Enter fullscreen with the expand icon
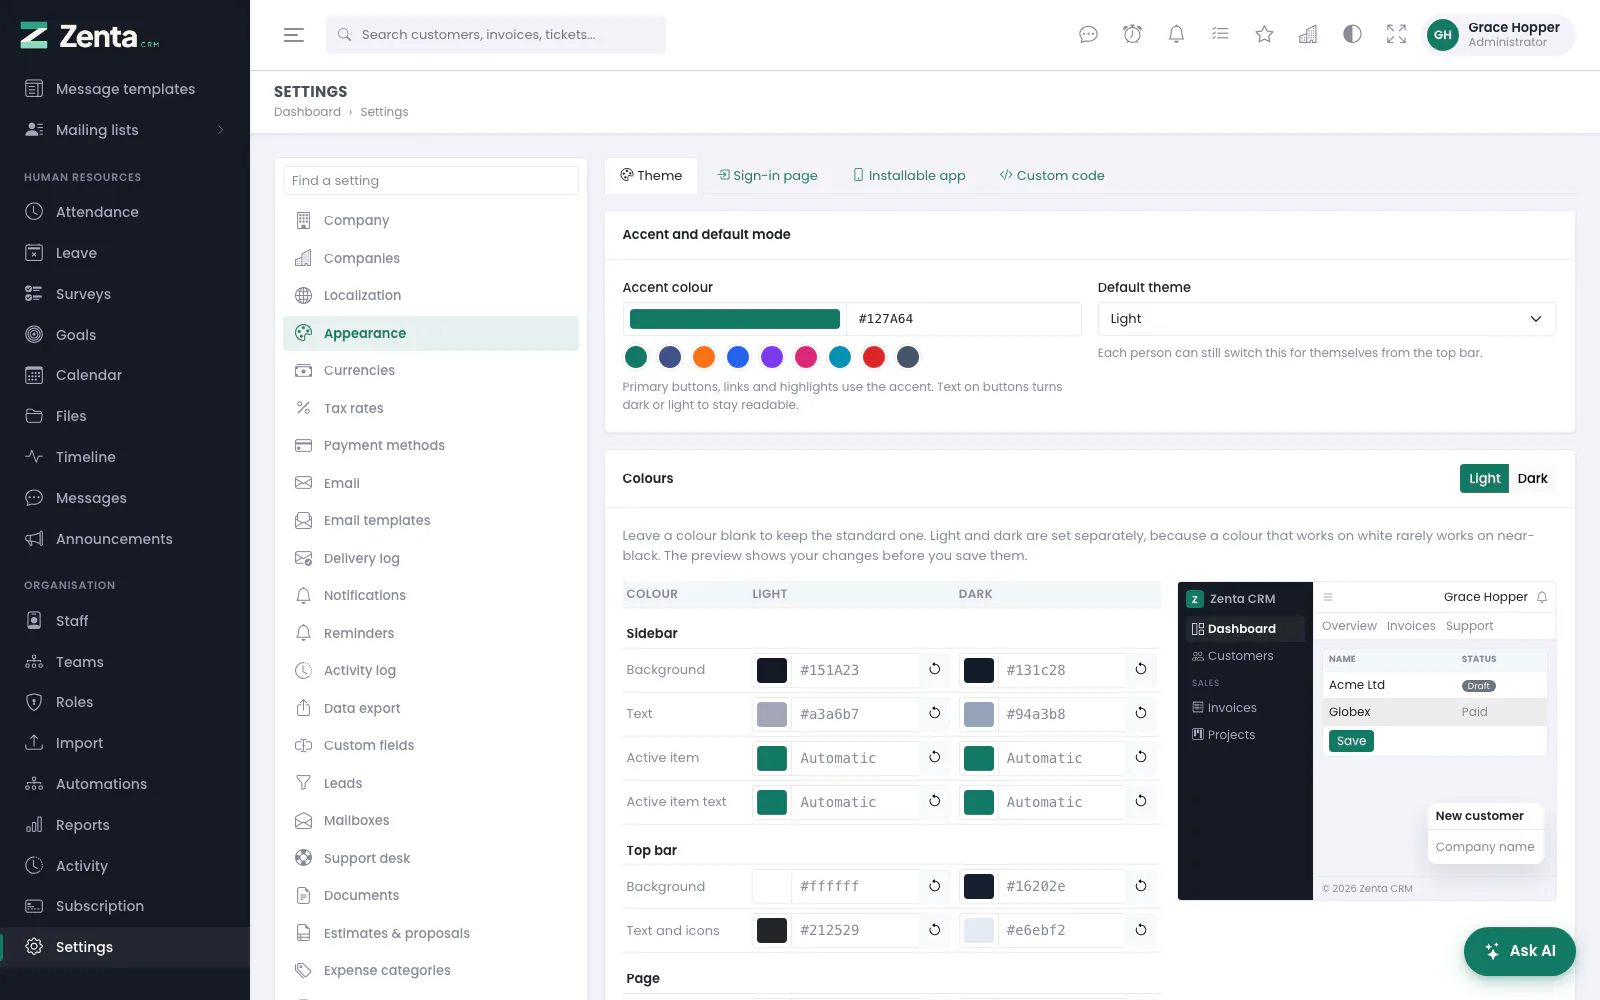This screenshot has width=1600, height=1000. point(1396,35)
